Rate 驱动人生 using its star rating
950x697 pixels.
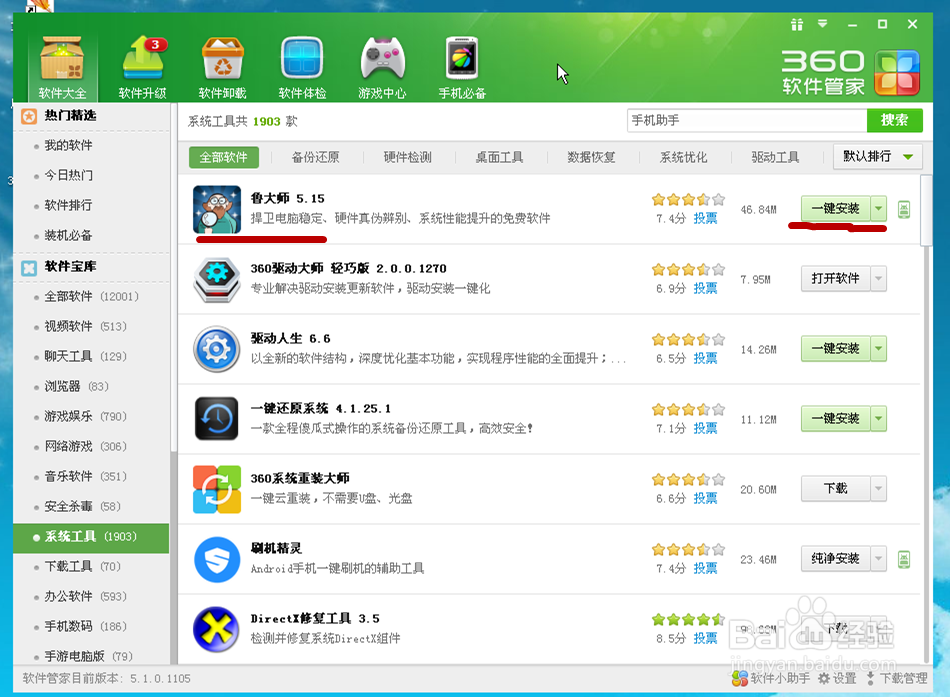pos(688,339)
